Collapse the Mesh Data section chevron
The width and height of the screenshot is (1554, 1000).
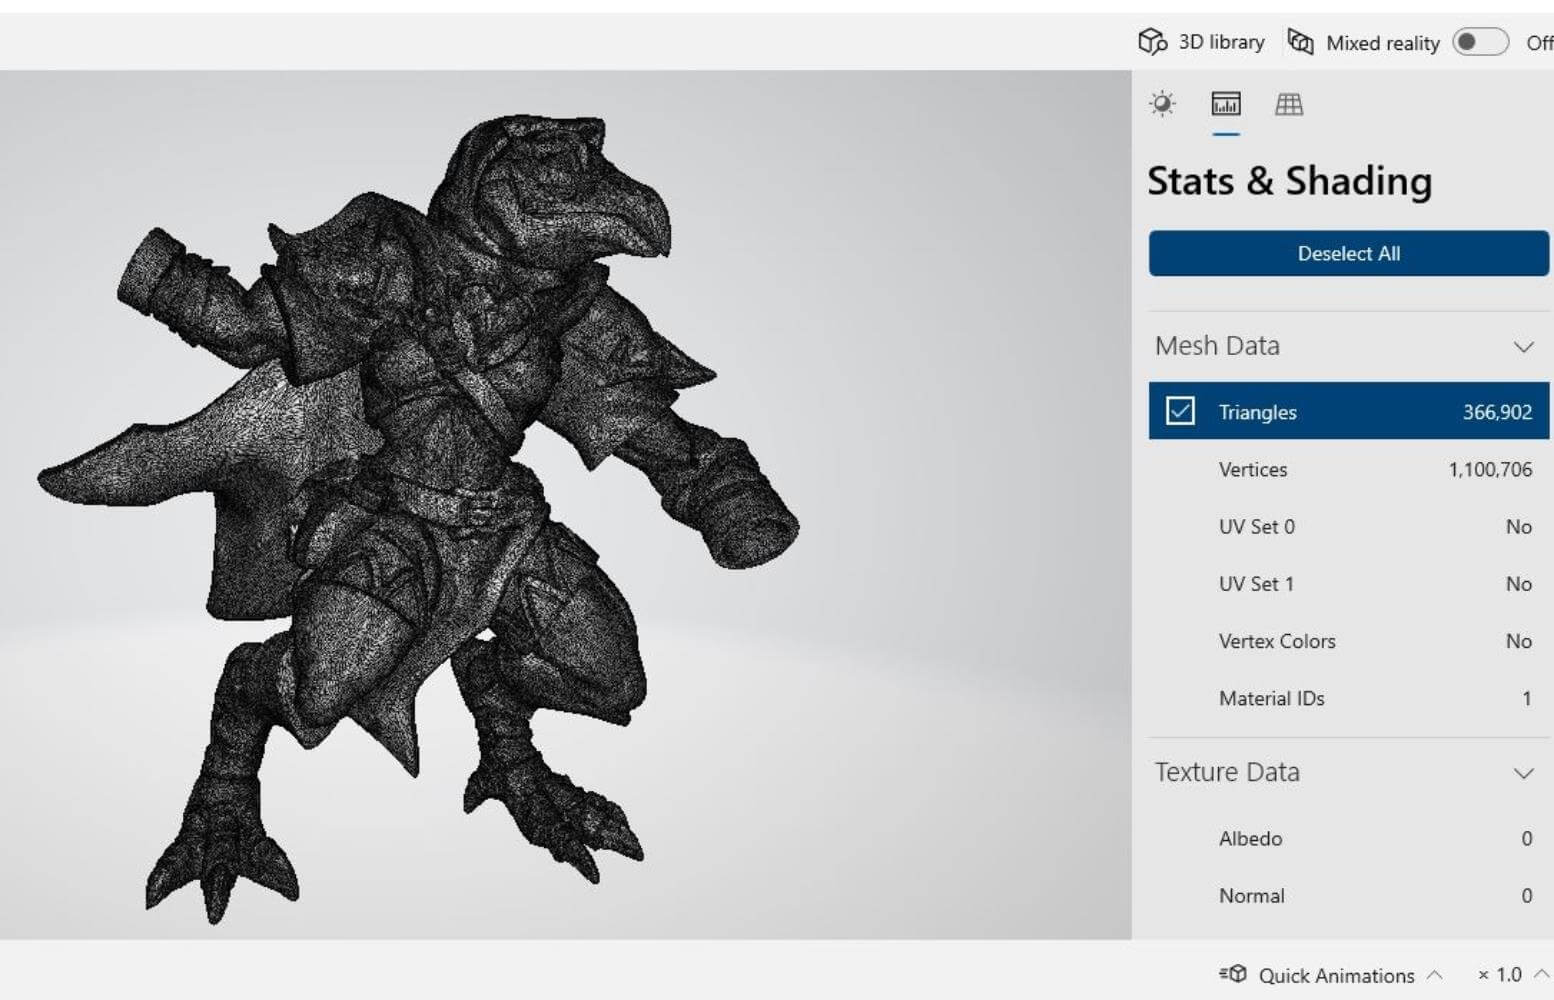pos(1523,347)
